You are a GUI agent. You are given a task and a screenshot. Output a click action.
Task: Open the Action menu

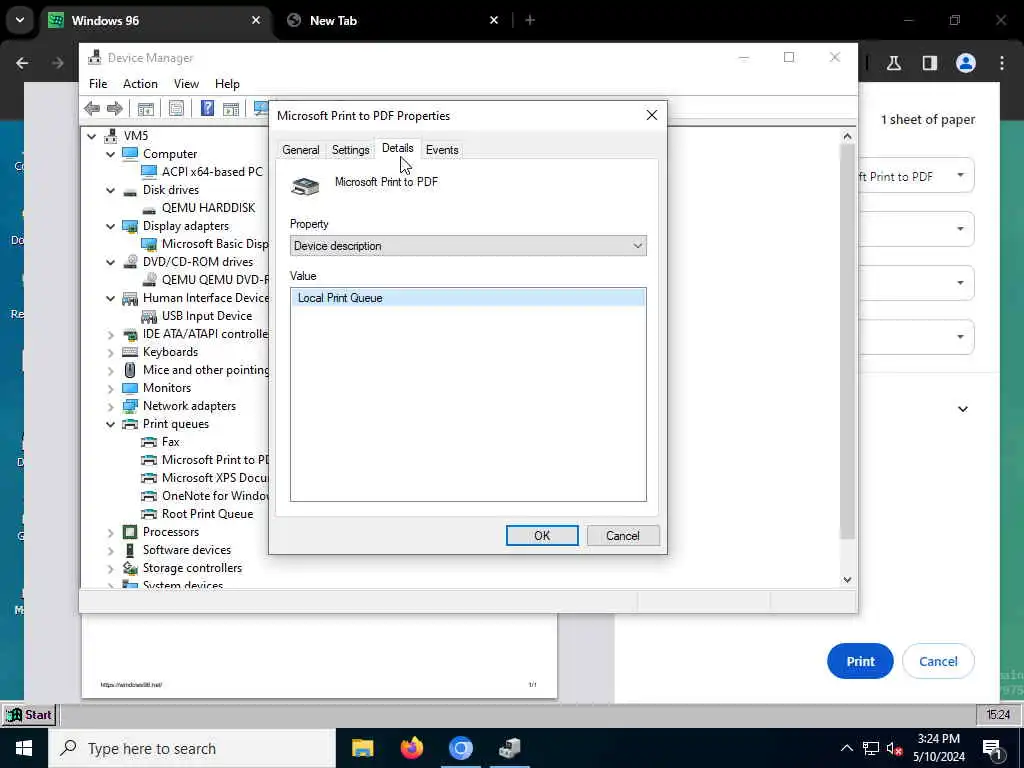[140, 84]
